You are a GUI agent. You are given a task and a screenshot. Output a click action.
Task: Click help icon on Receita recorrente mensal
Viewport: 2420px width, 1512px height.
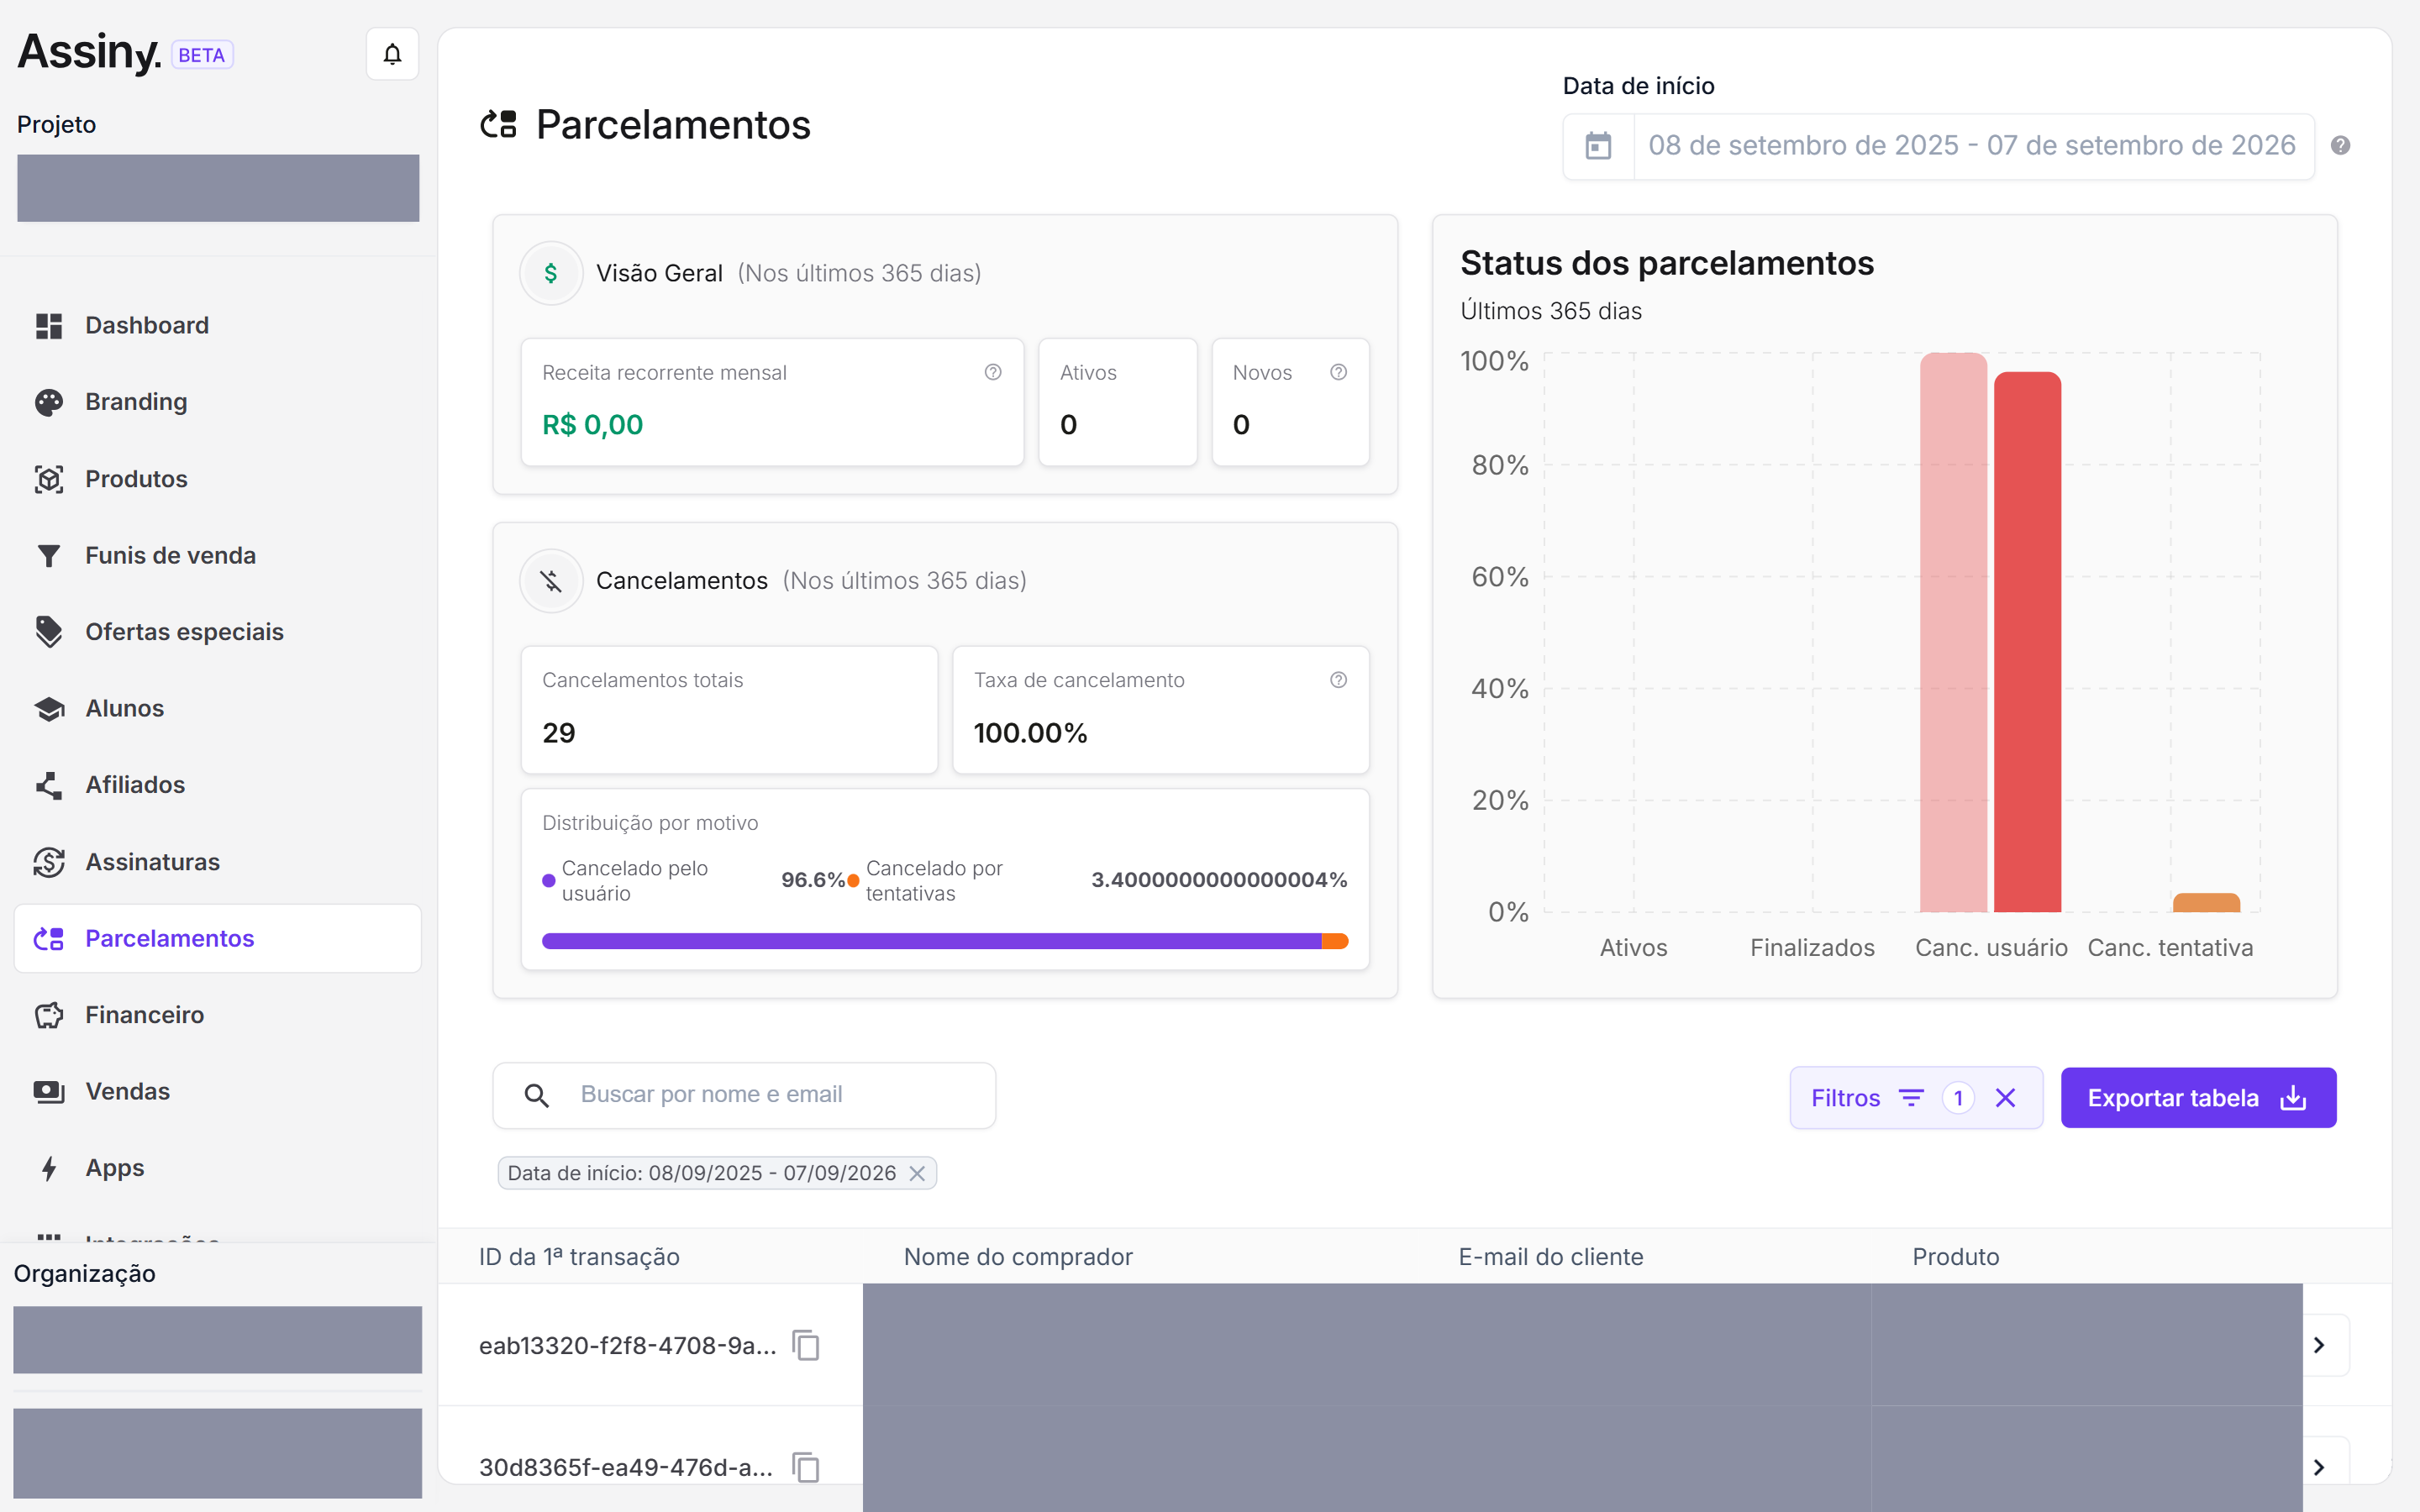coord(993,372)
